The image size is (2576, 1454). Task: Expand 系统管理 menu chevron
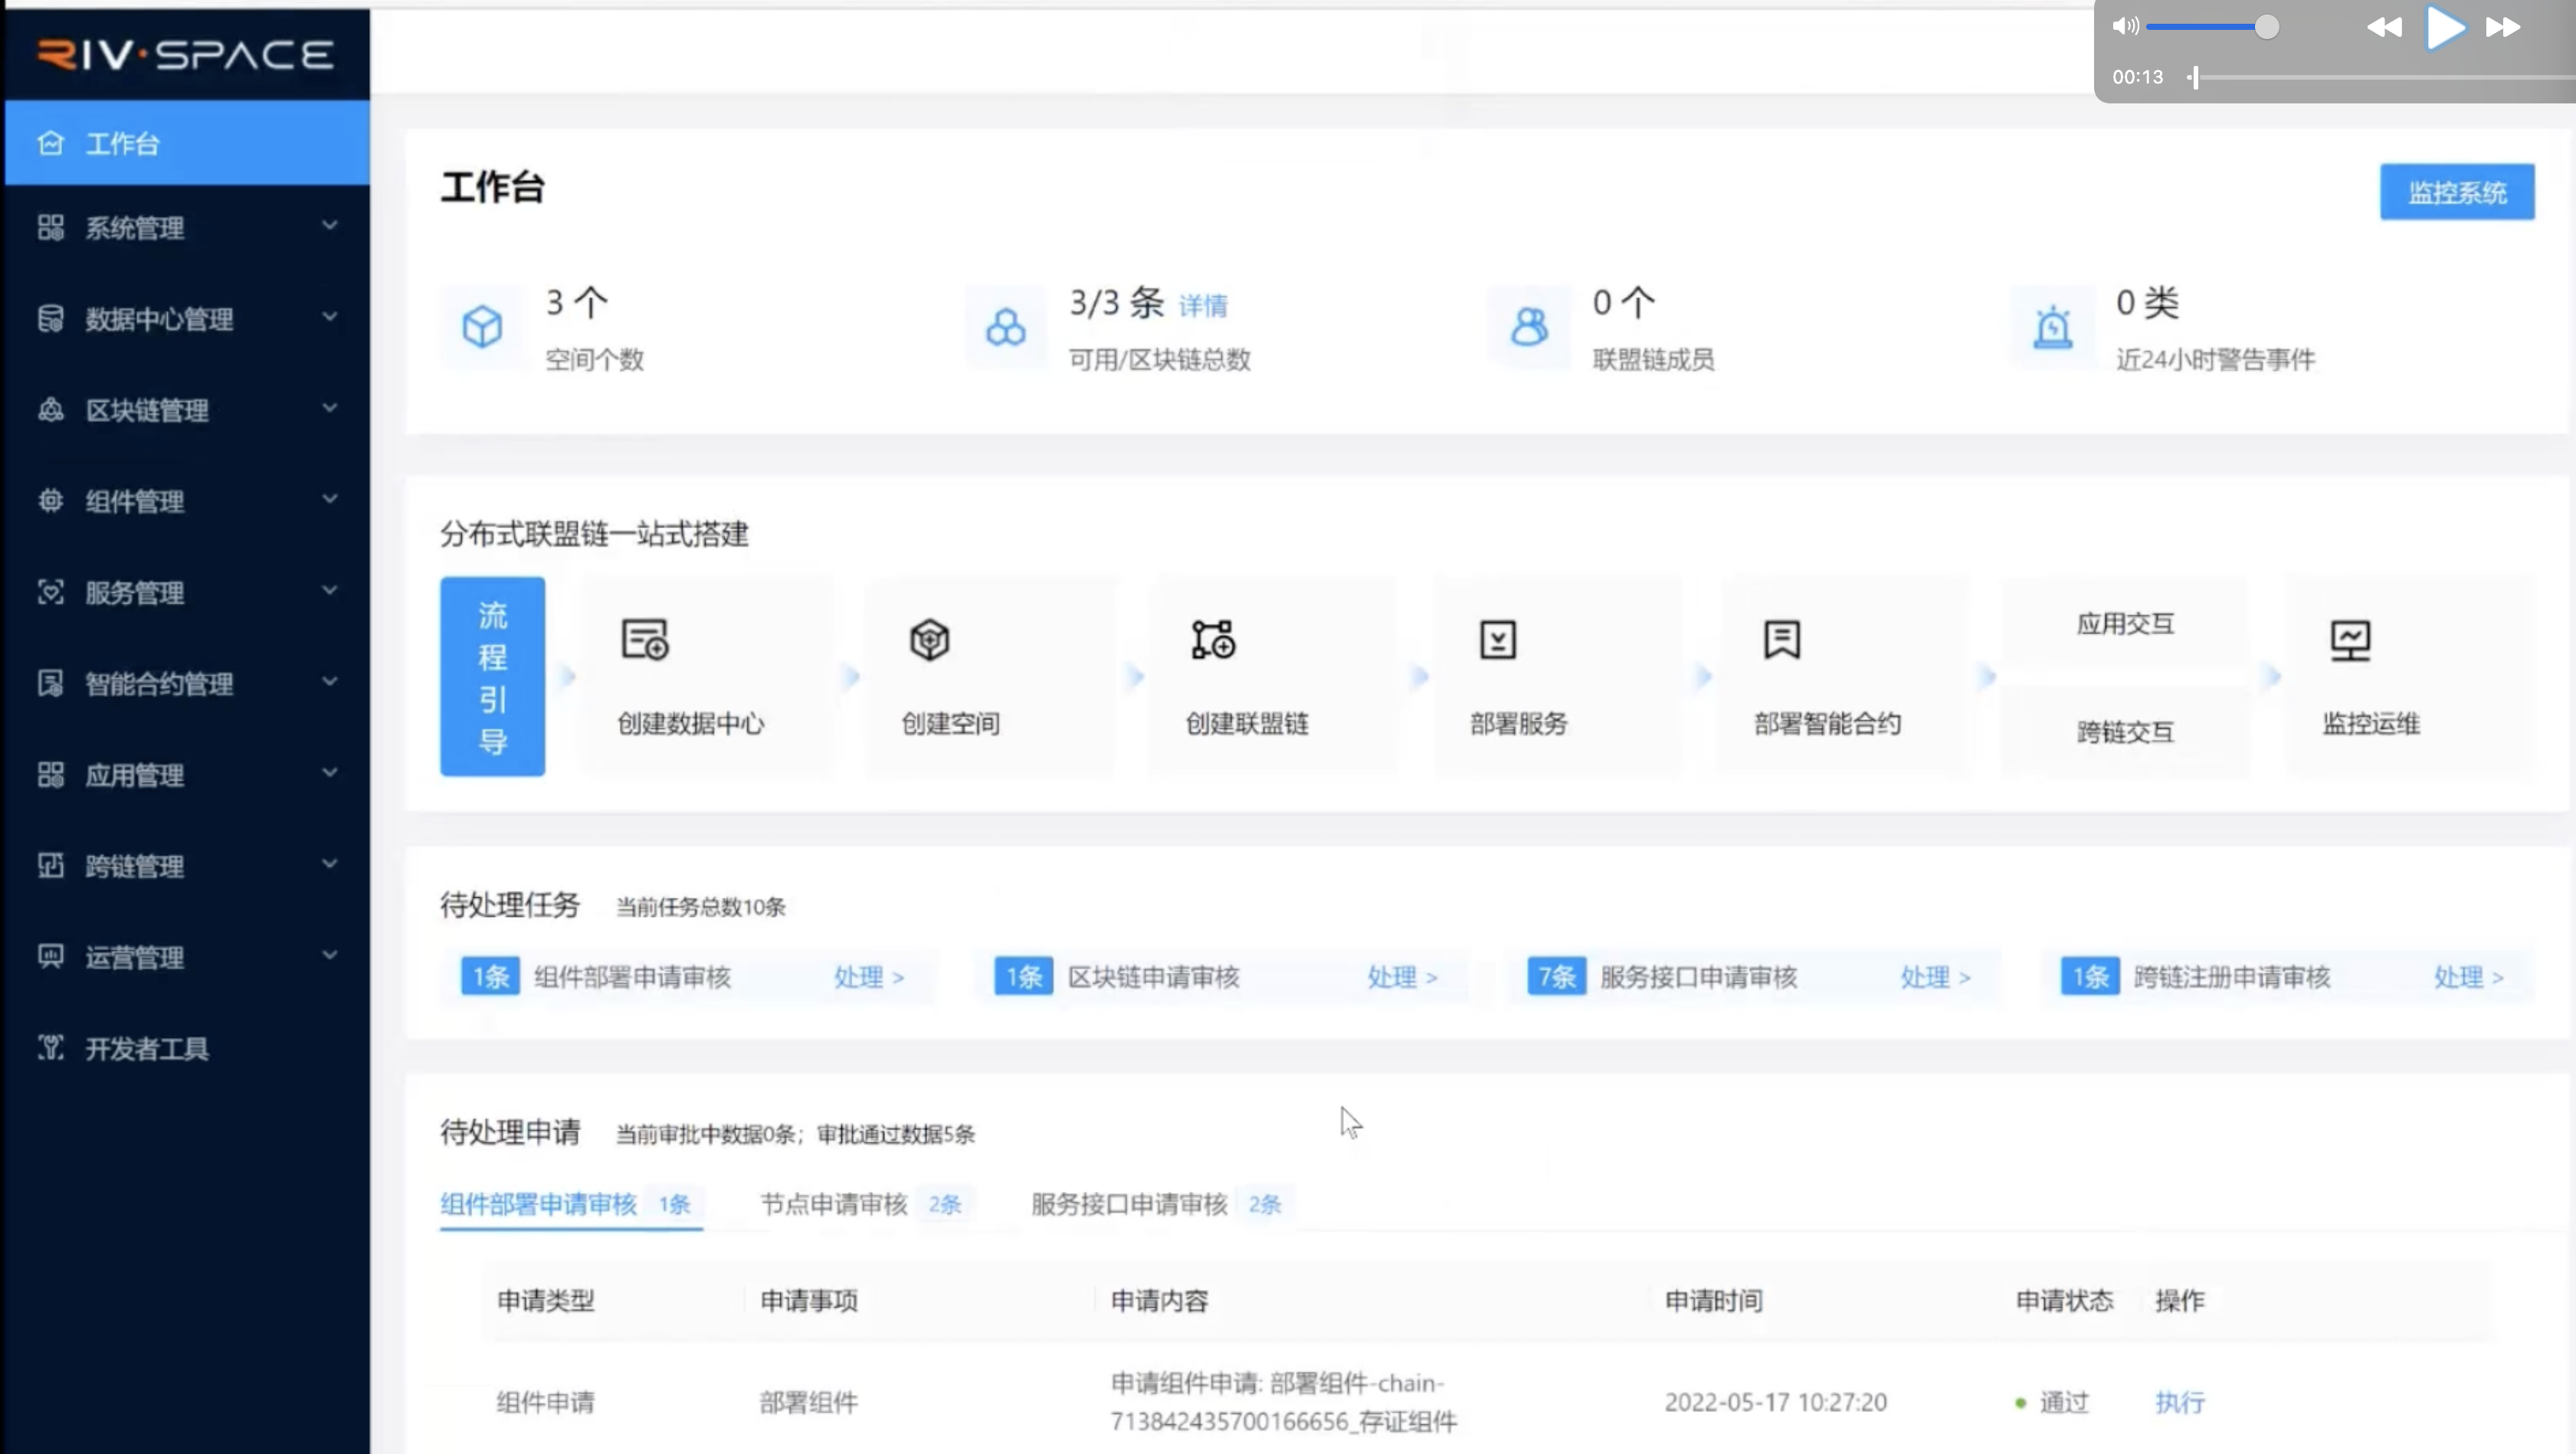pos(330,226)
